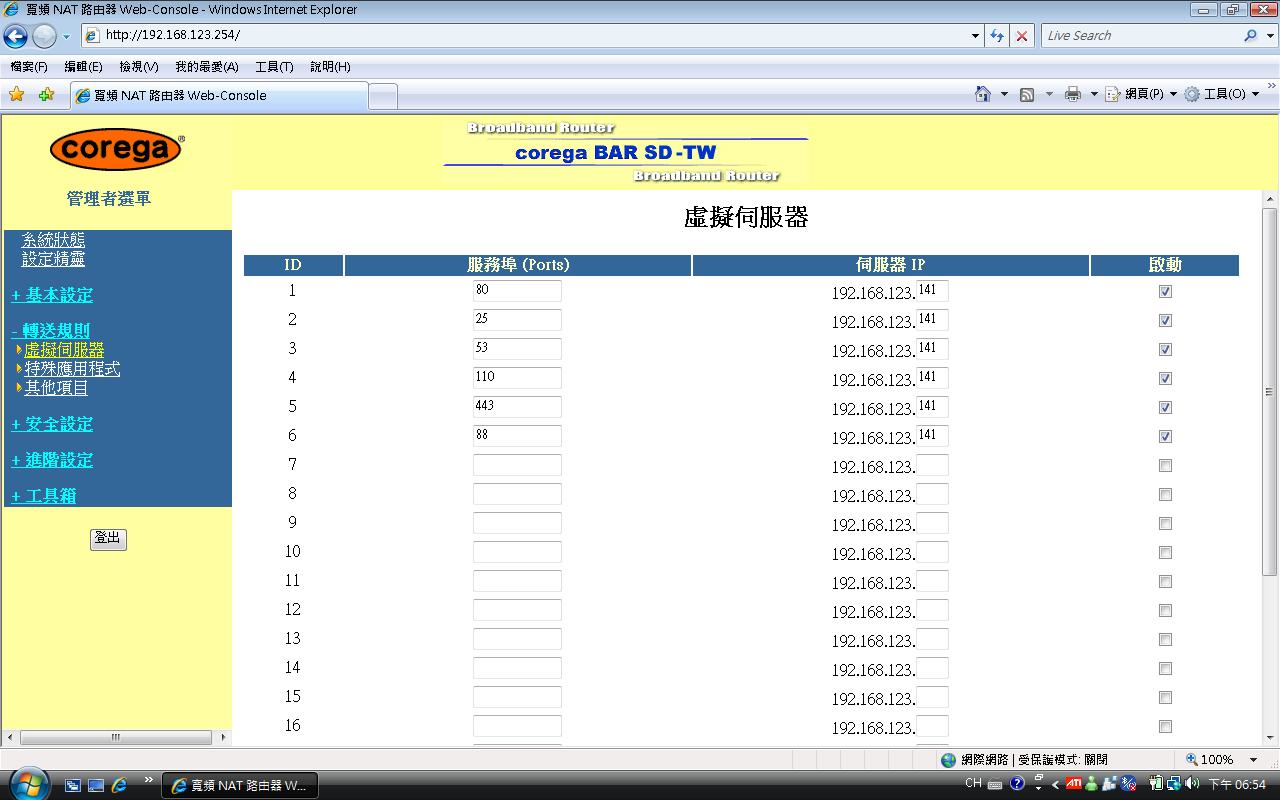Click the 登出 logout button
1280x800 pixels.
pos(108,539)
